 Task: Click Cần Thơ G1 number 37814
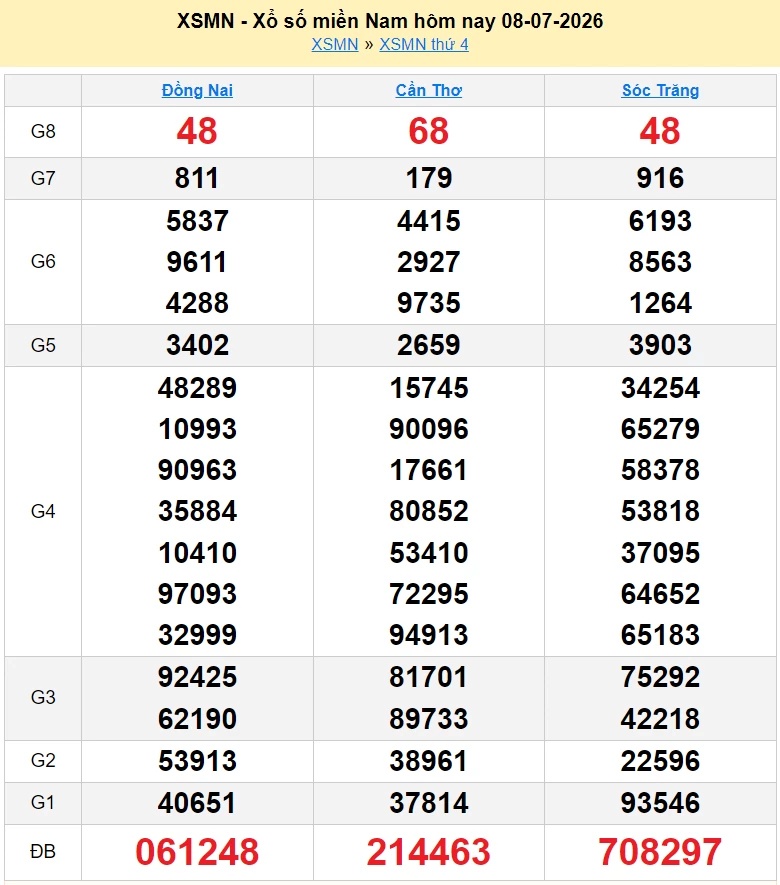tap(429, 803)
